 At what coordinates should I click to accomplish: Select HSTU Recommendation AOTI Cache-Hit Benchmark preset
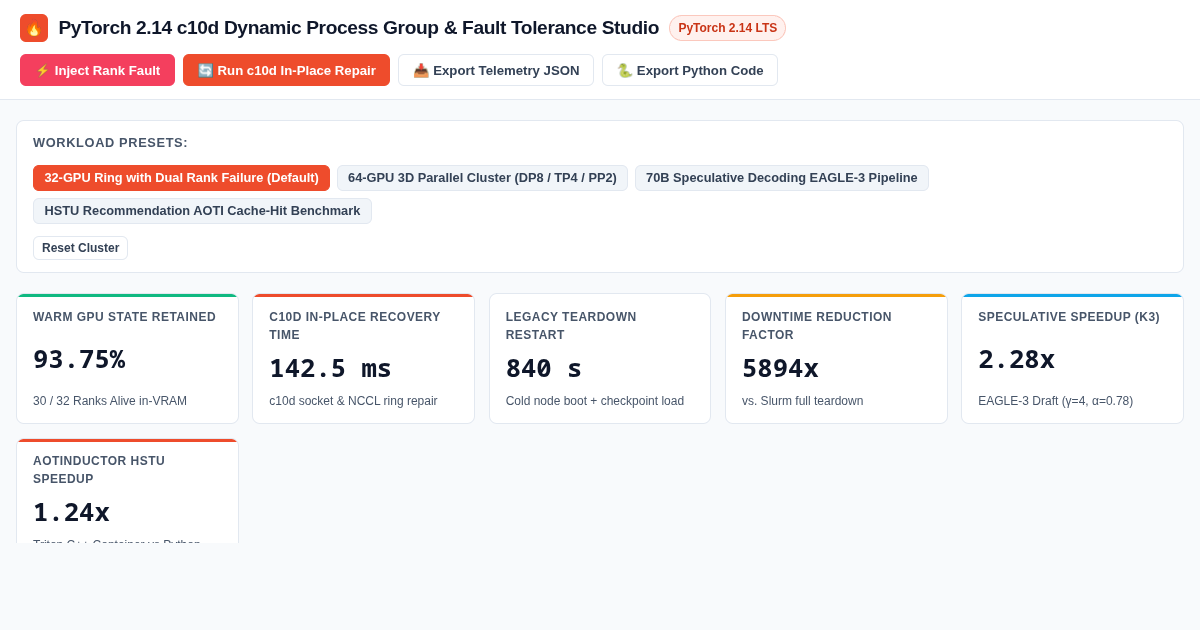click(202, 211)
